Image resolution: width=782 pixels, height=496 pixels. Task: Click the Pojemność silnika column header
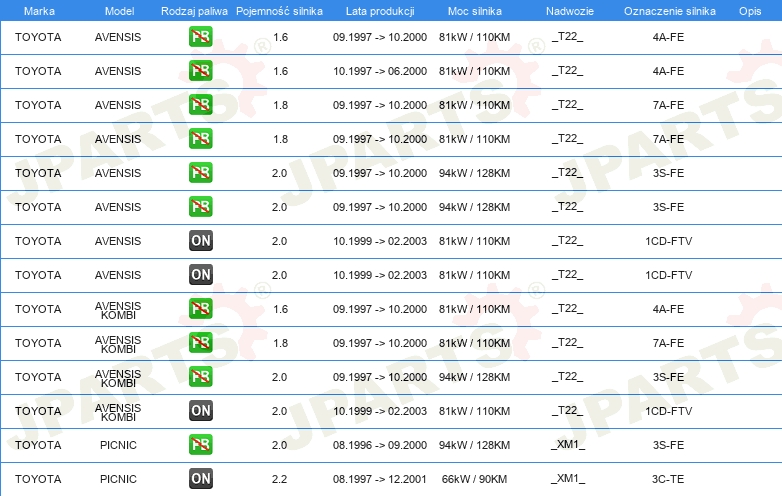pos(279,11)
